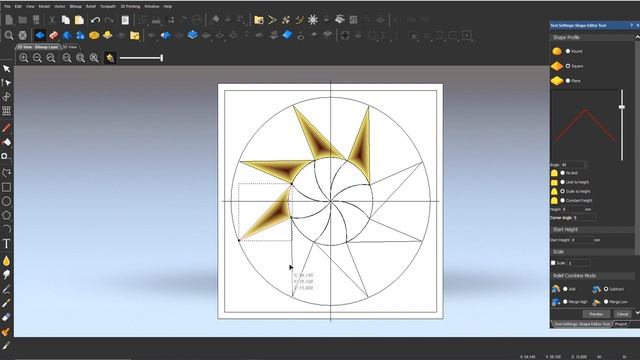Collapse the Scale section header

tap(592, 252)
